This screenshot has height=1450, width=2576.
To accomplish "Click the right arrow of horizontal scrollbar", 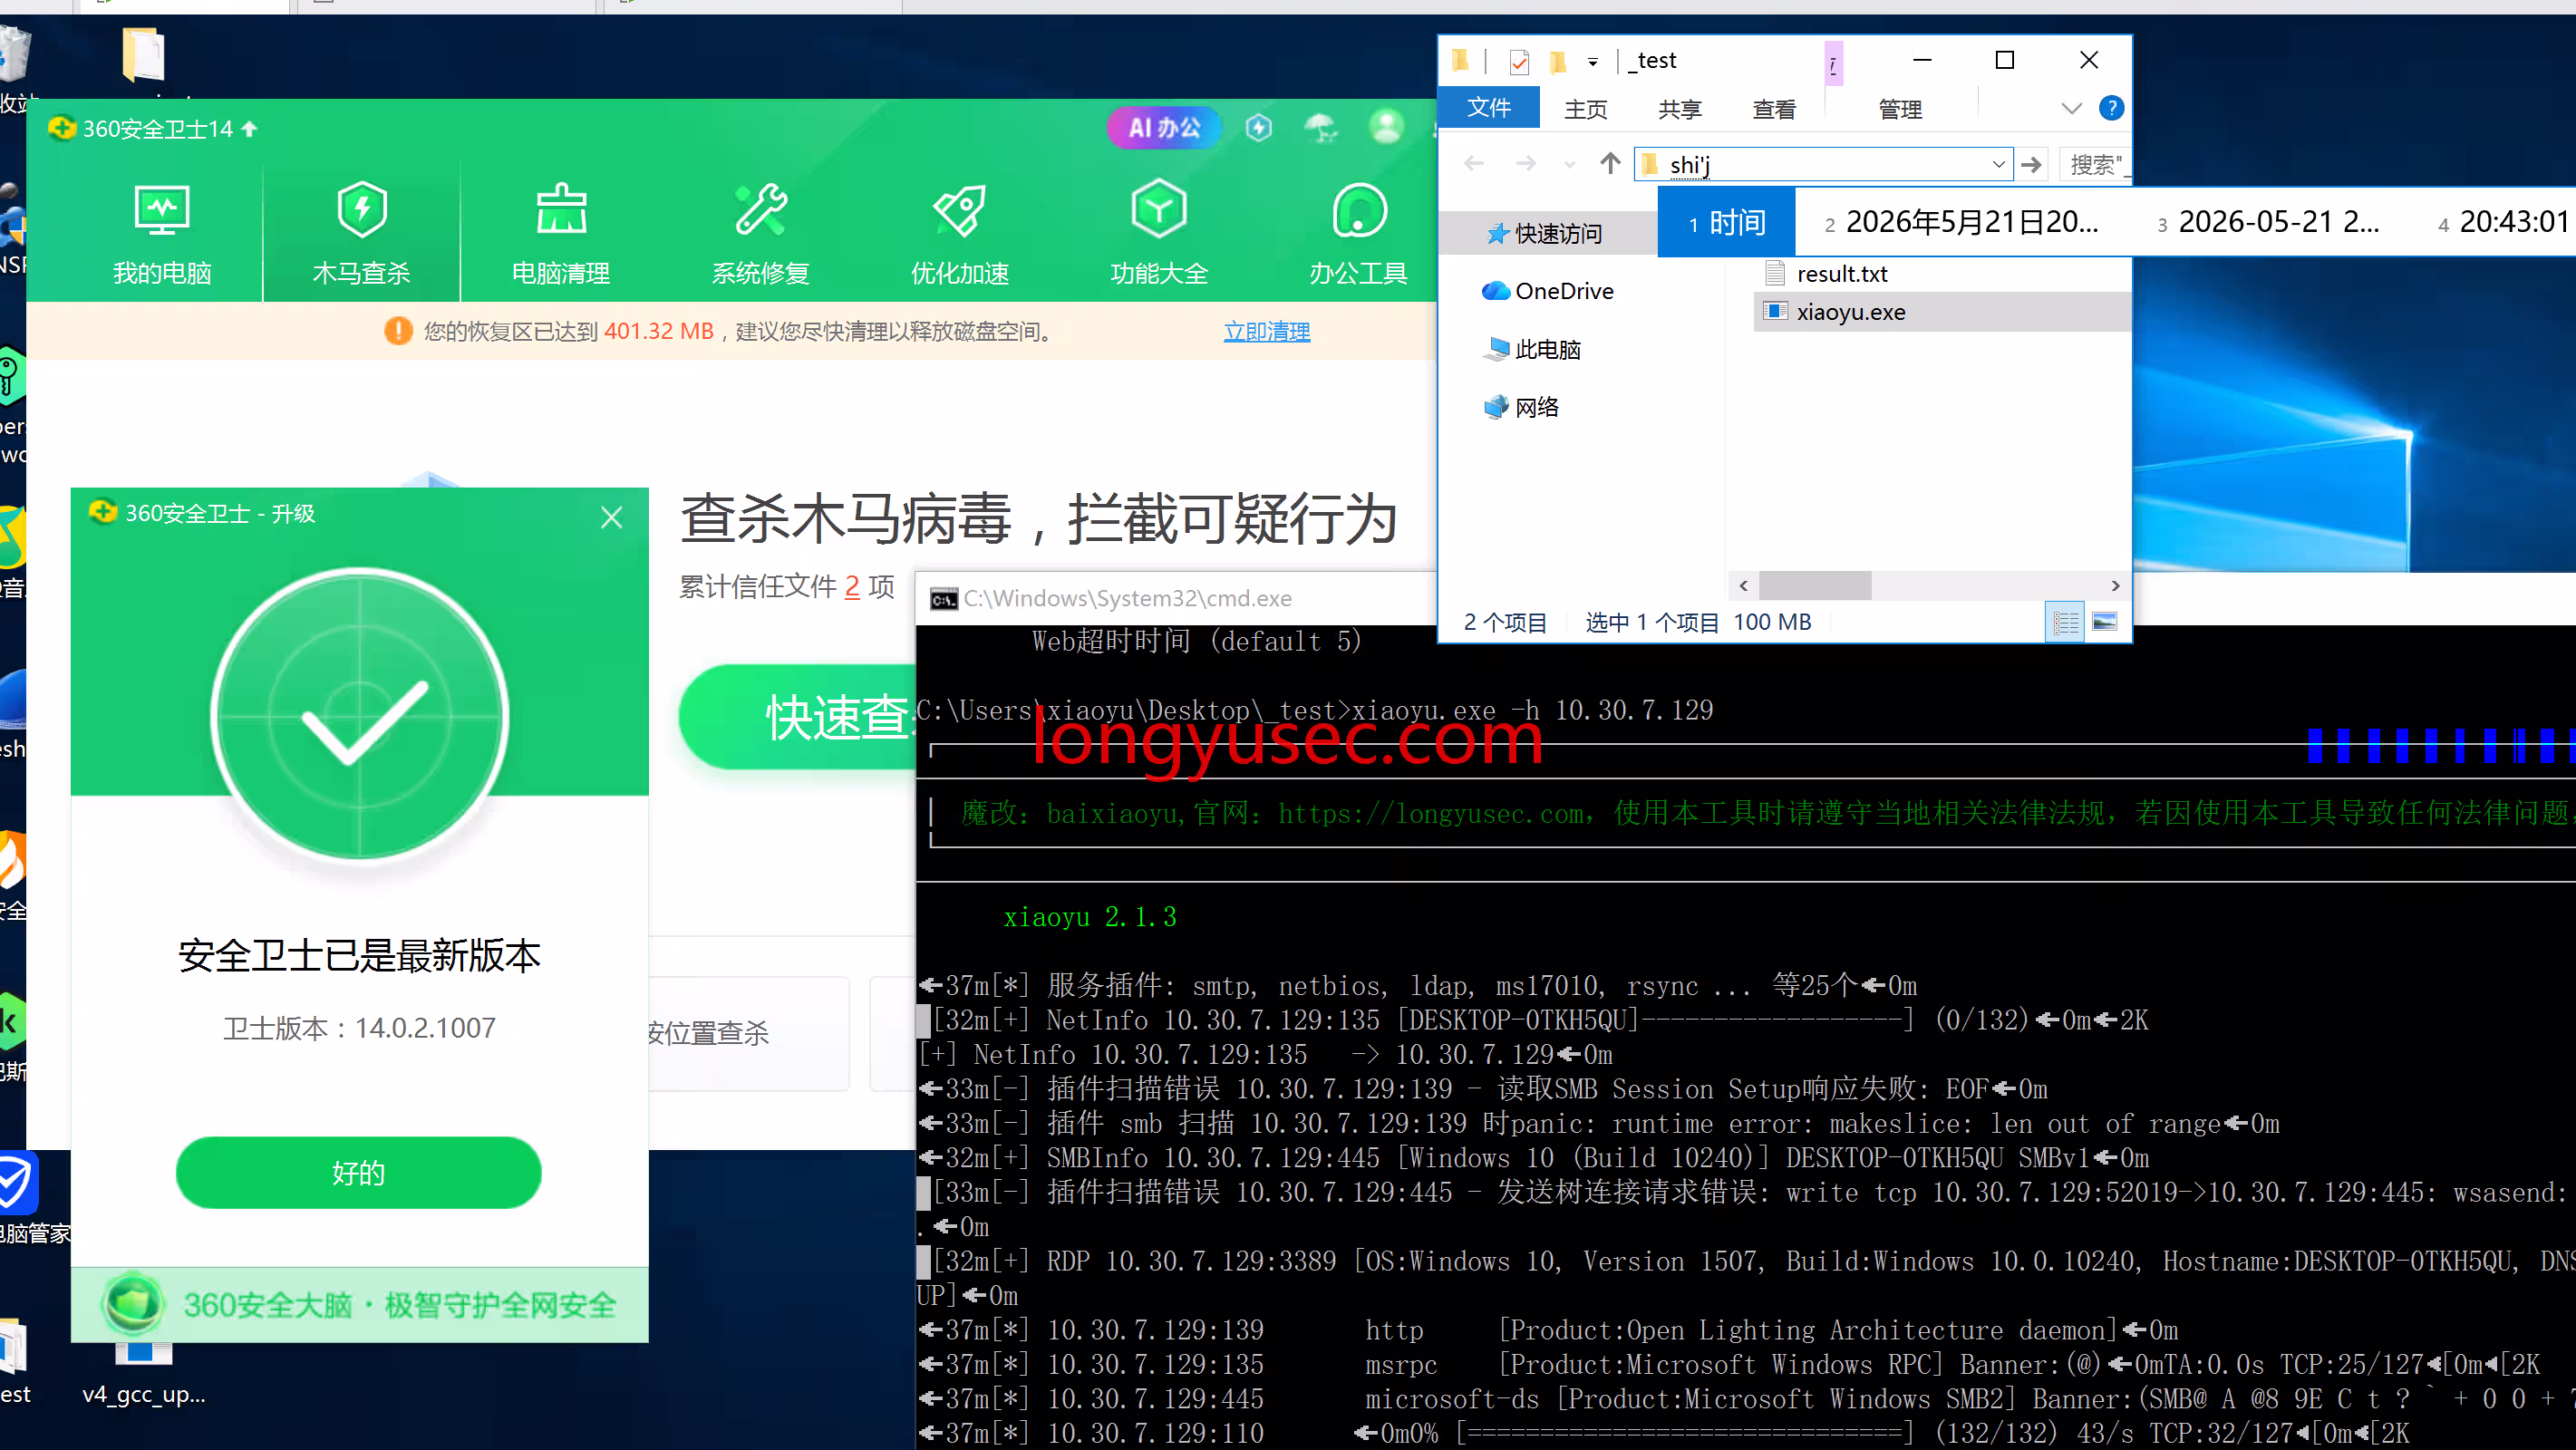I will (x=2115, y=586).
